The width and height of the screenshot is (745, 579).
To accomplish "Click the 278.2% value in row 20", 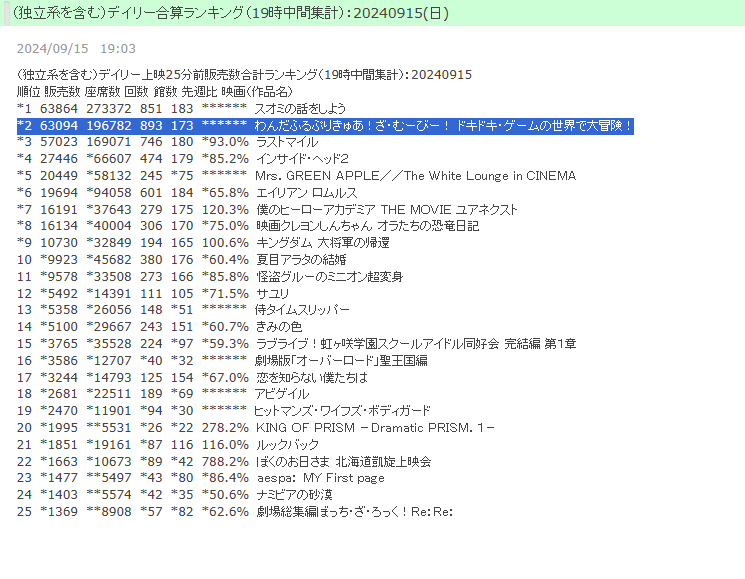I will tap(225, 428).
